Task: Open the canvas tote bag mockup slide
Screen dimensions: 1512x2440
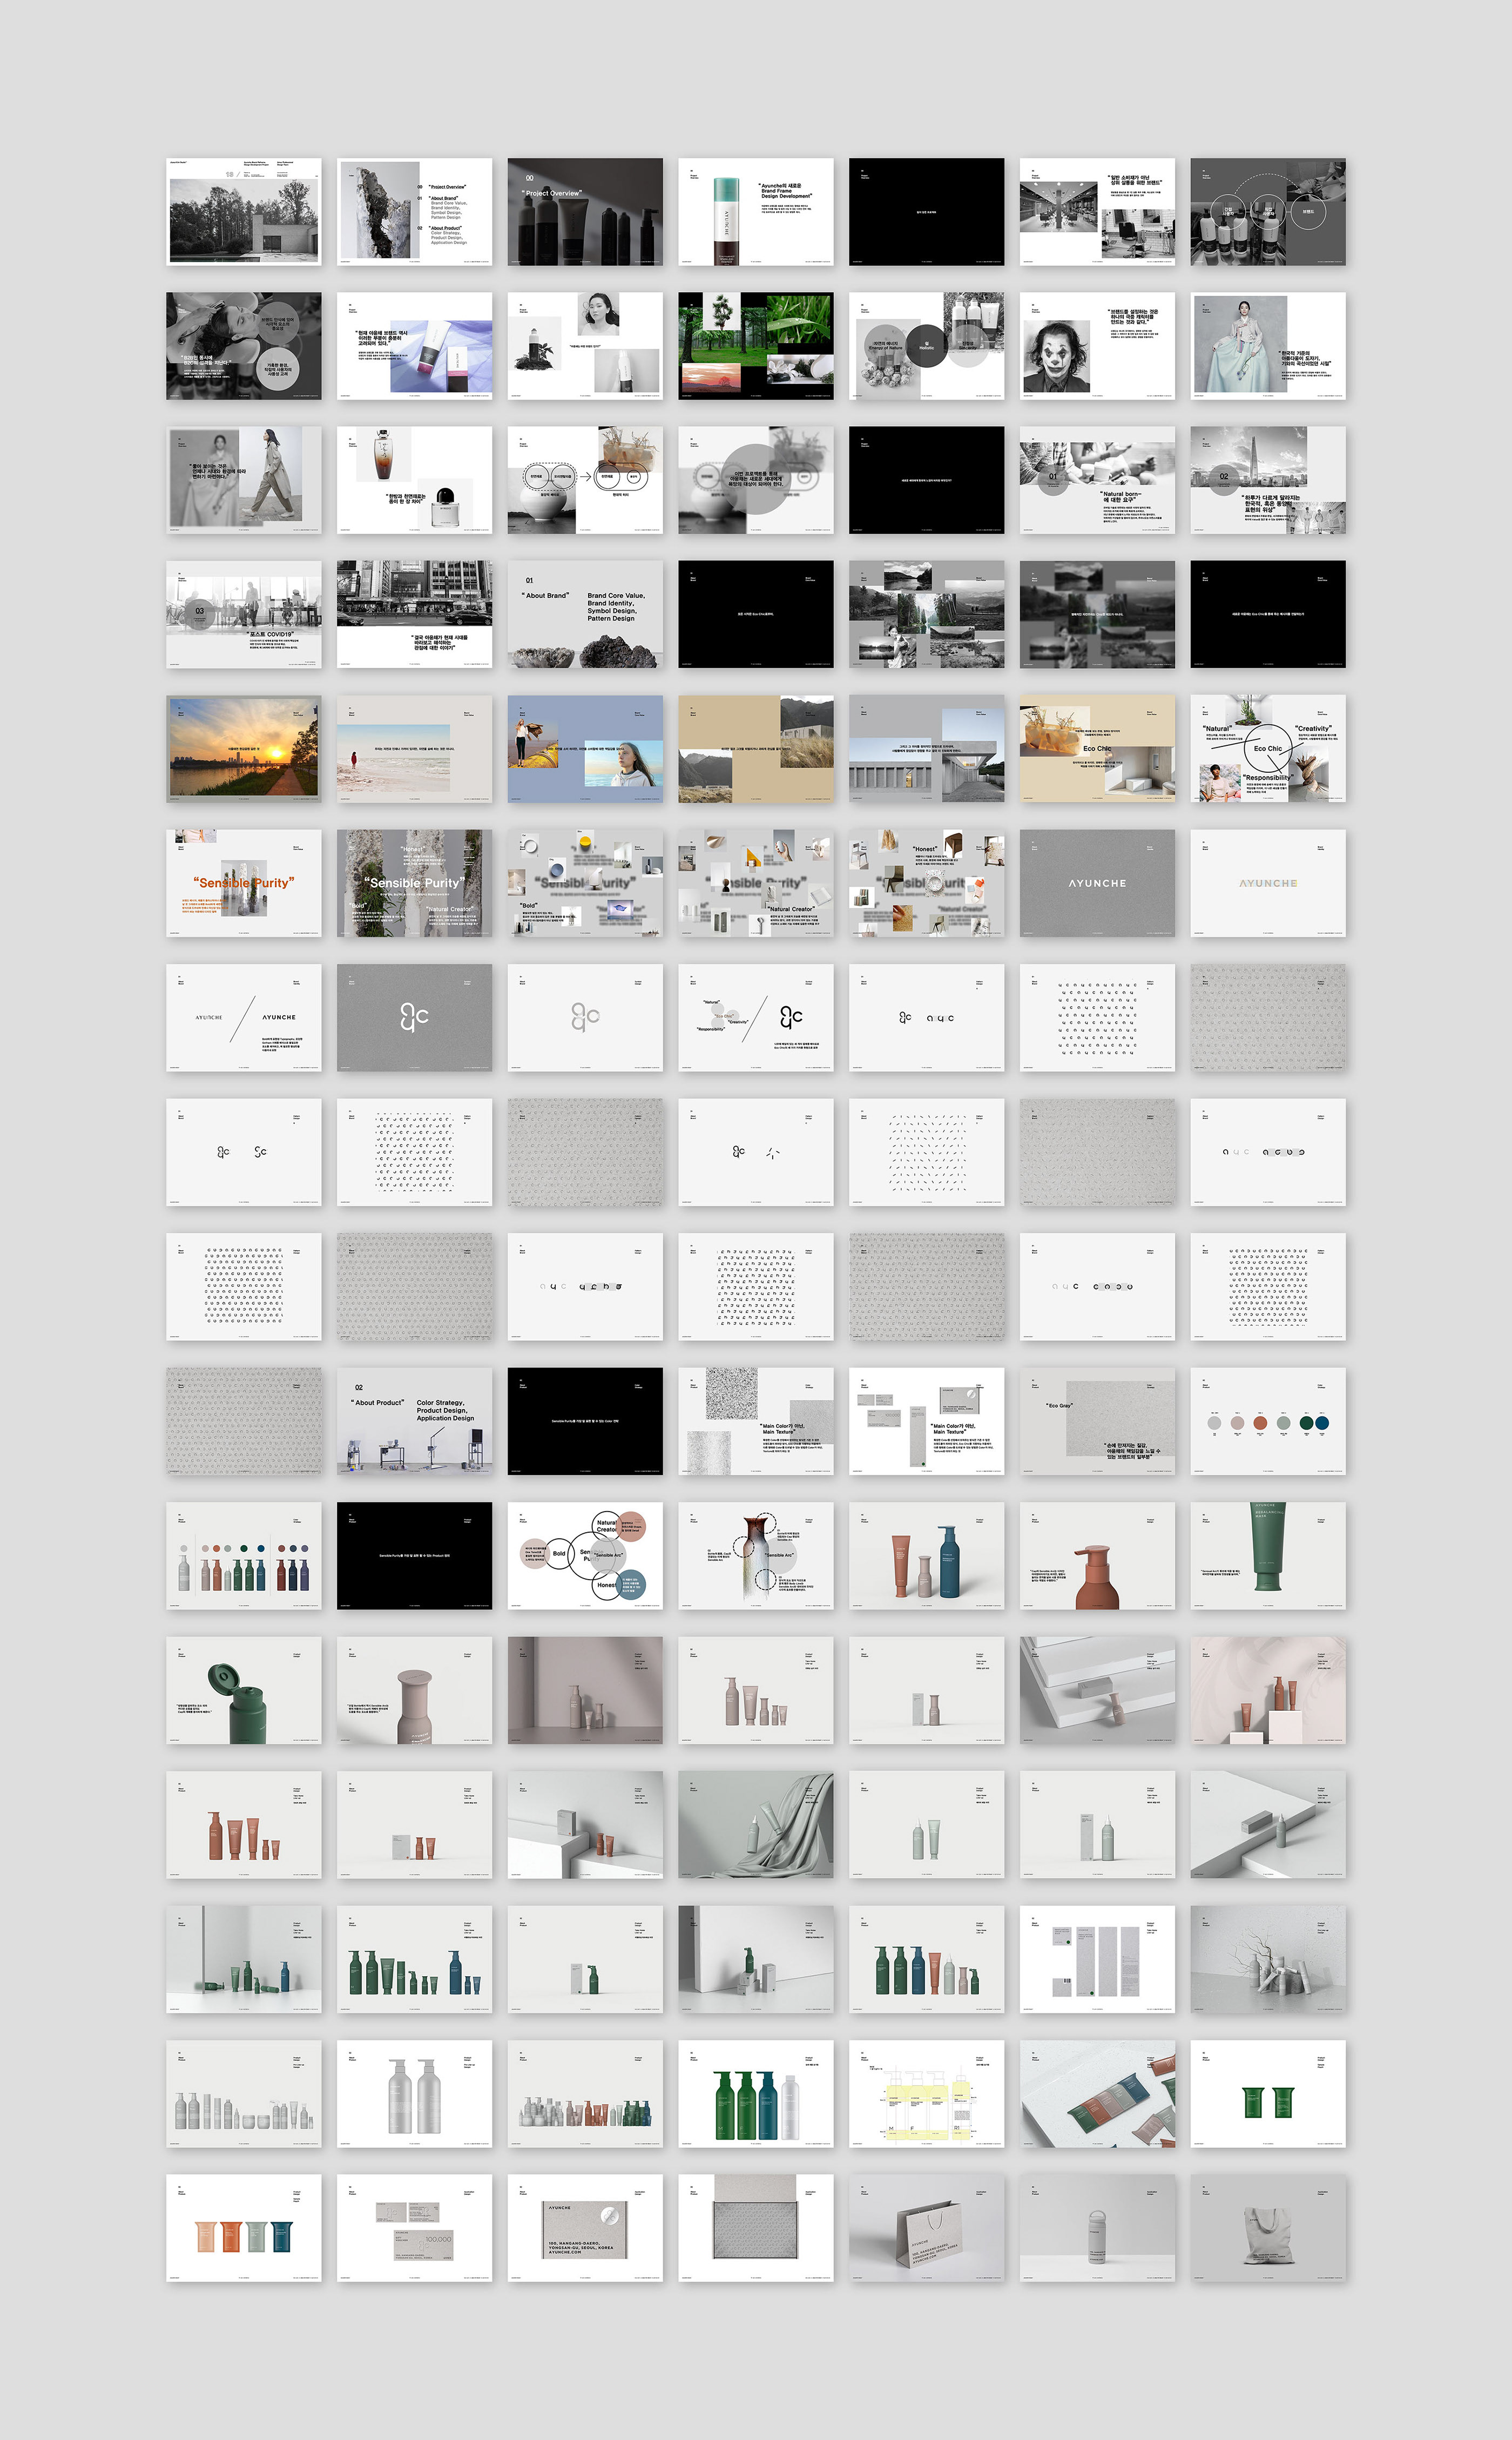Action: tap(1268, 2228)
